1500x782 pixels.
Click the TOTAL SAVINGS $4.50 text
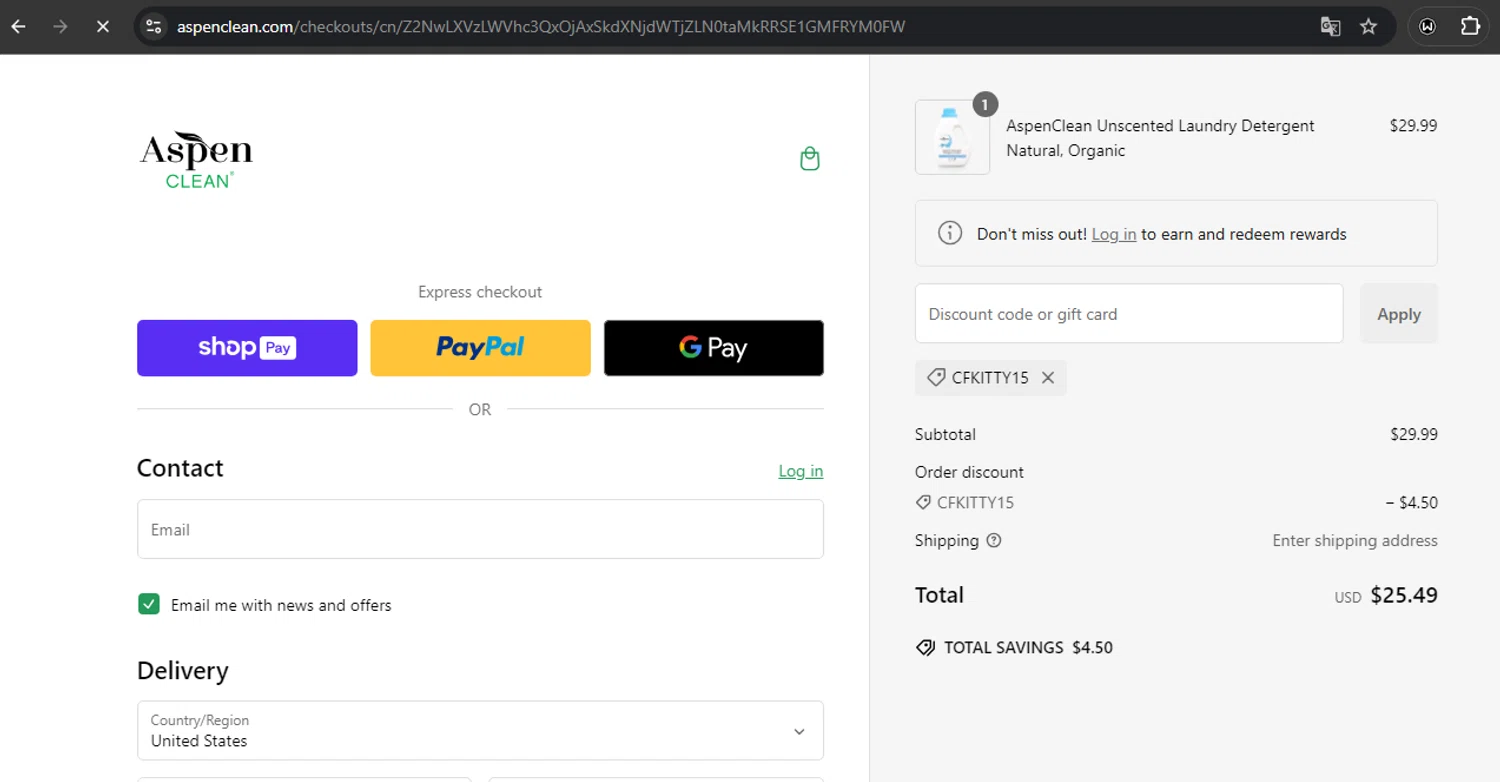click(x=1028, y=648)
